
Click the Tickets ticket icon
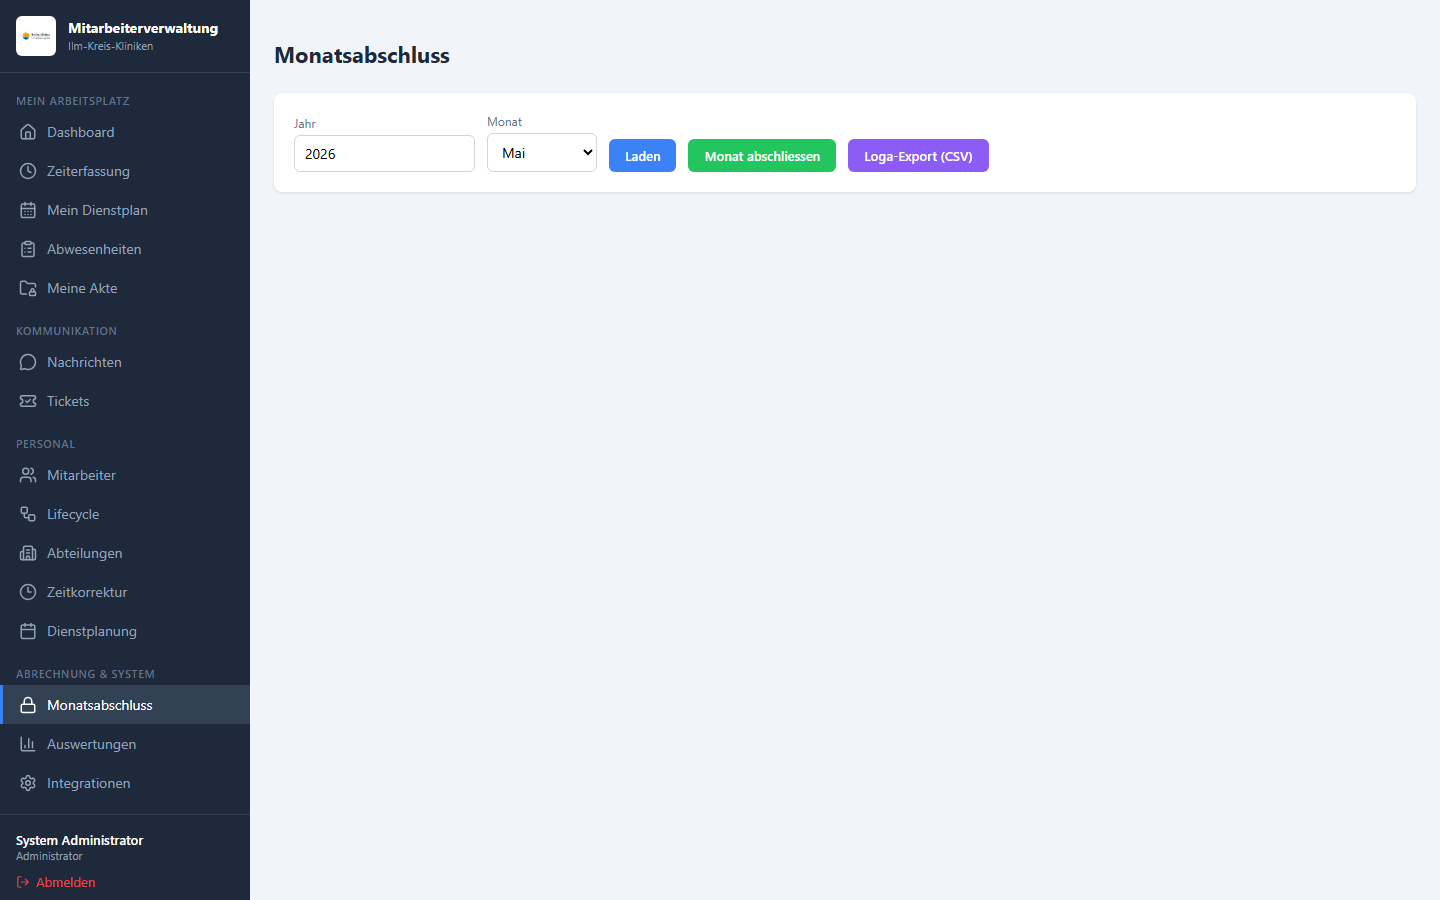point(28,401)
